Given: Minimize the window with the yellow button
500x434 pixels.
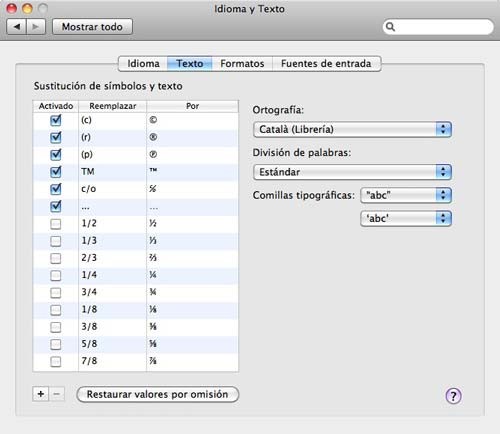Looking at the screenshot, I should (27, 8).
